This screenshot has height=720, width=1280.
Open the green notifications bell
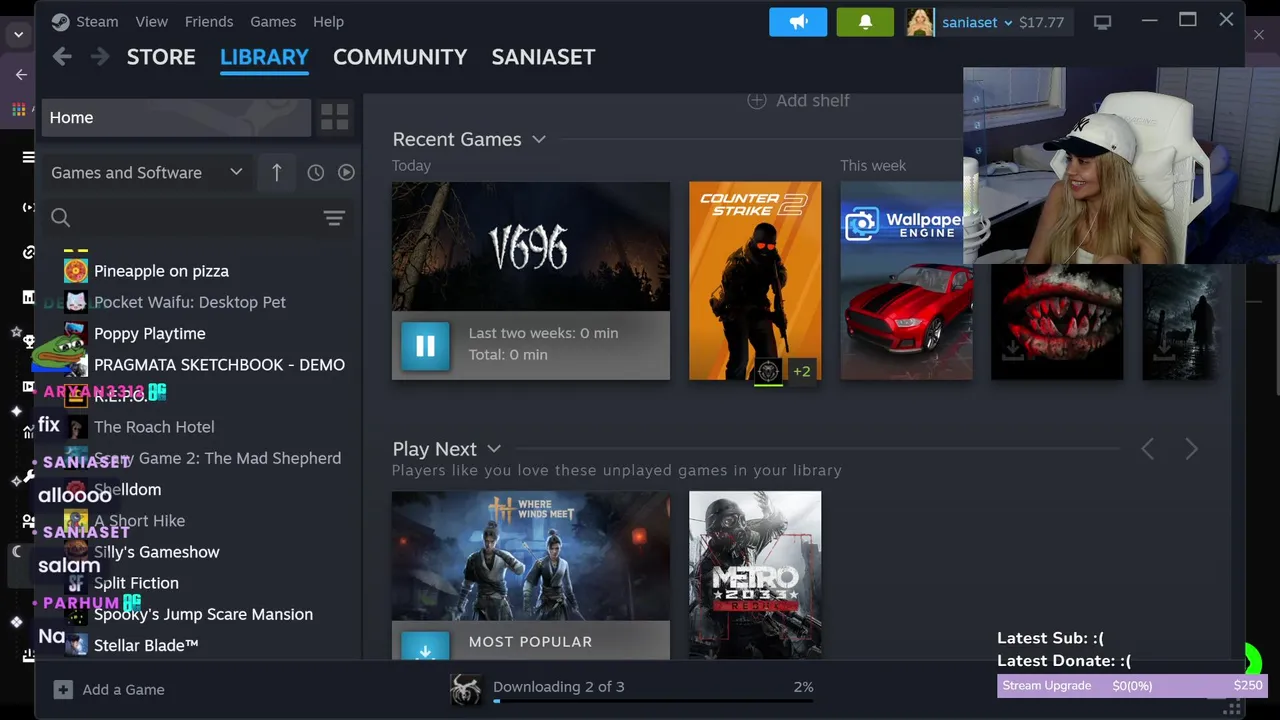[x=865, y=21]
